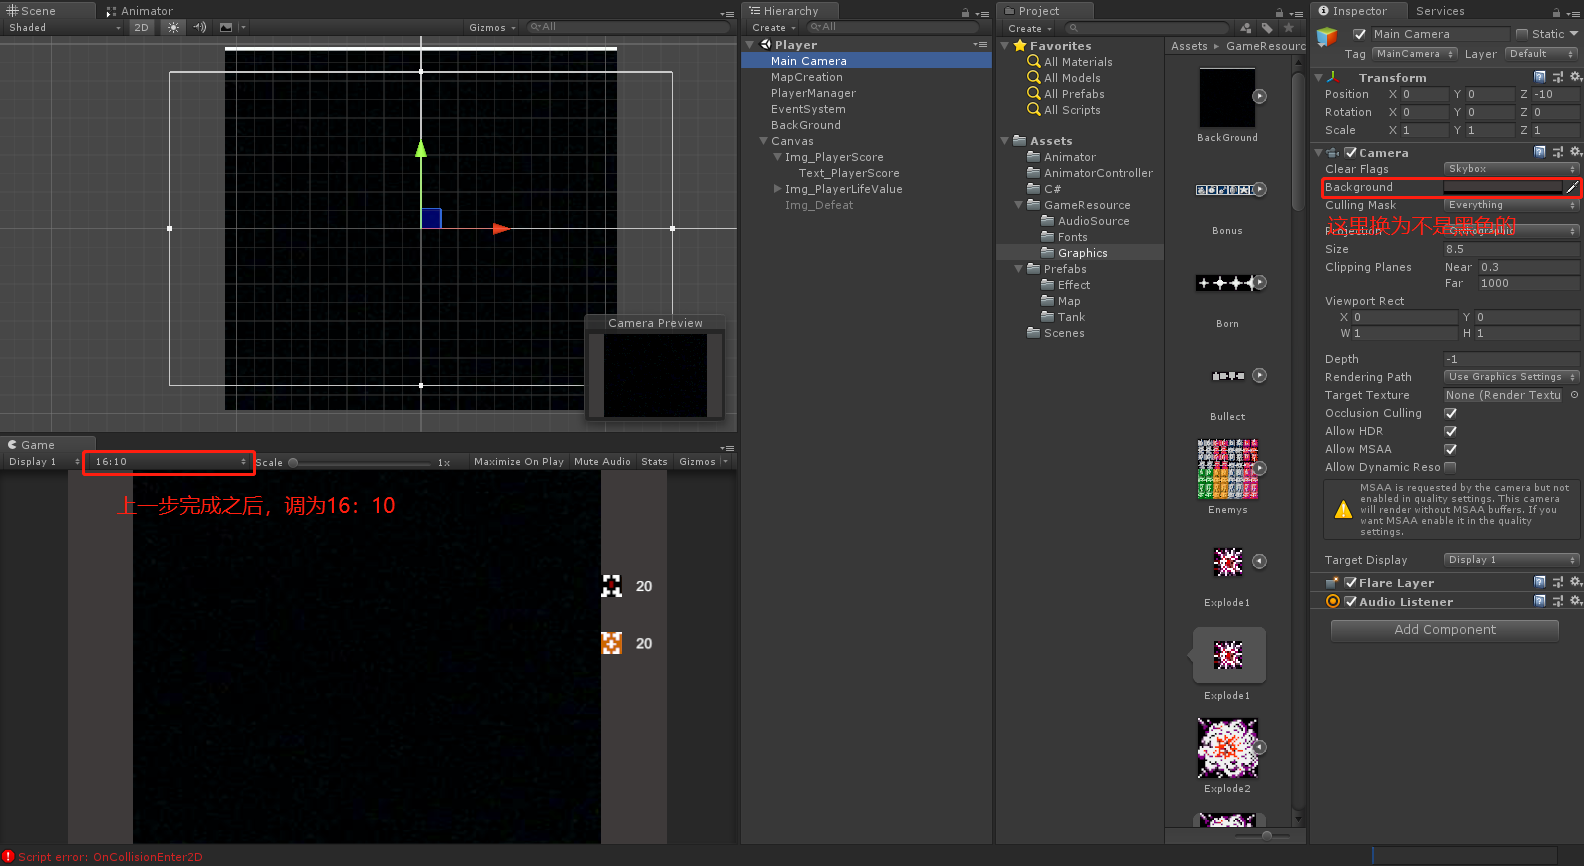Image resolution: width=1584 pixels, height=866 pixels.
Task: Click search by type icon in Project
Action: coord(1246,28)
